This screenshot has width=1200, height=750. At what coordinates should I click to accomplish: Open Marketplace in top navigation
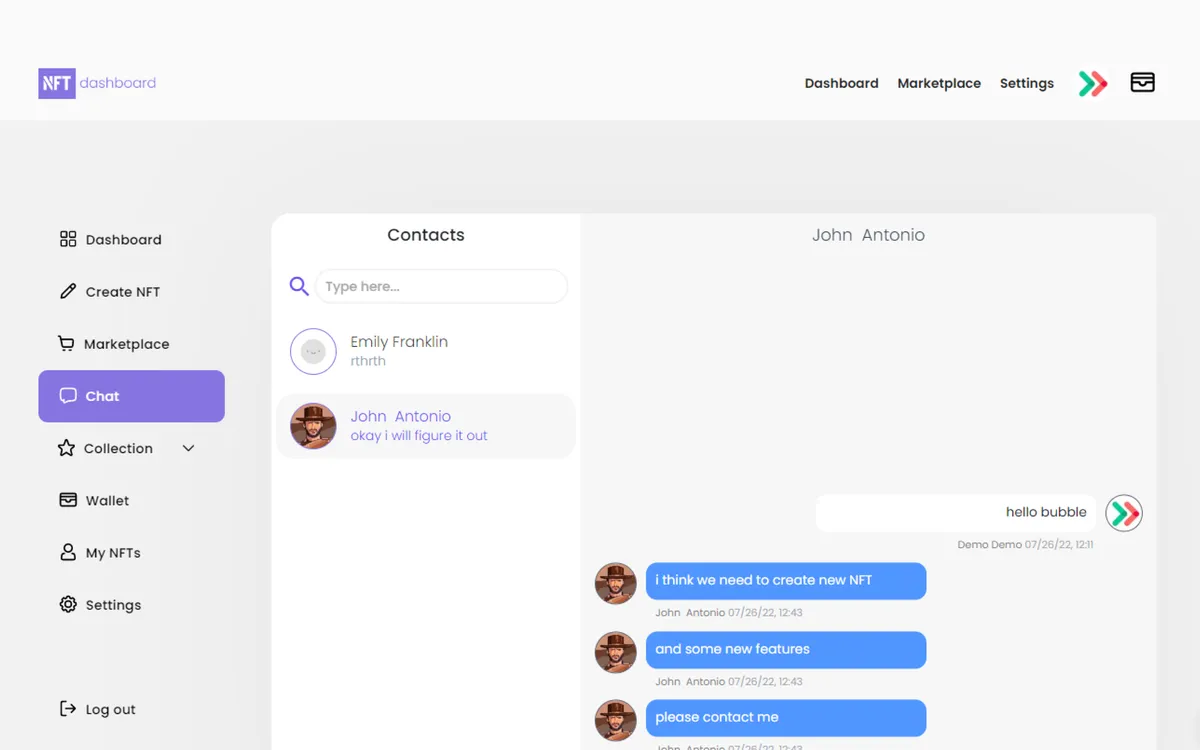point(939,83)
